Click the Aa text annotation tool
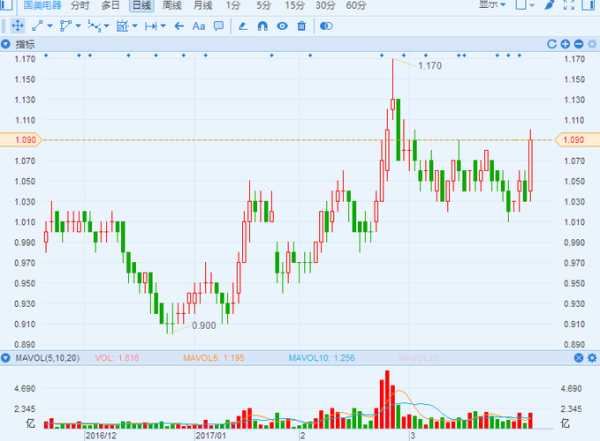Viewport: 600px width, 441px height. tap(198, 25)
